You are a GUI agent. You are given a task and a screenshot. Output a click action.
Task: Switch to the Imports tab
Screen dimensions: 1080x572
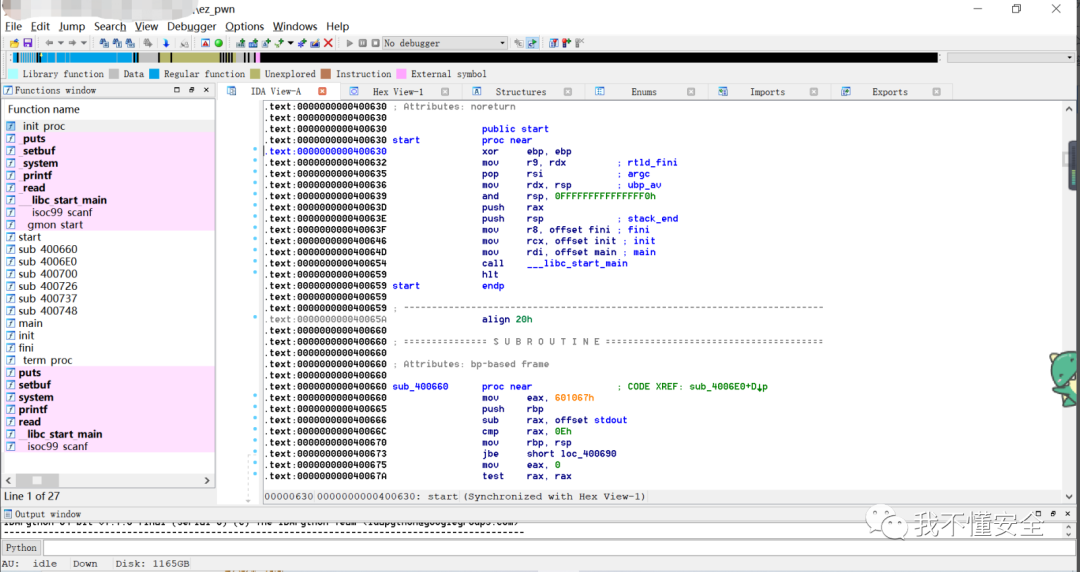[x=767, y=91]
